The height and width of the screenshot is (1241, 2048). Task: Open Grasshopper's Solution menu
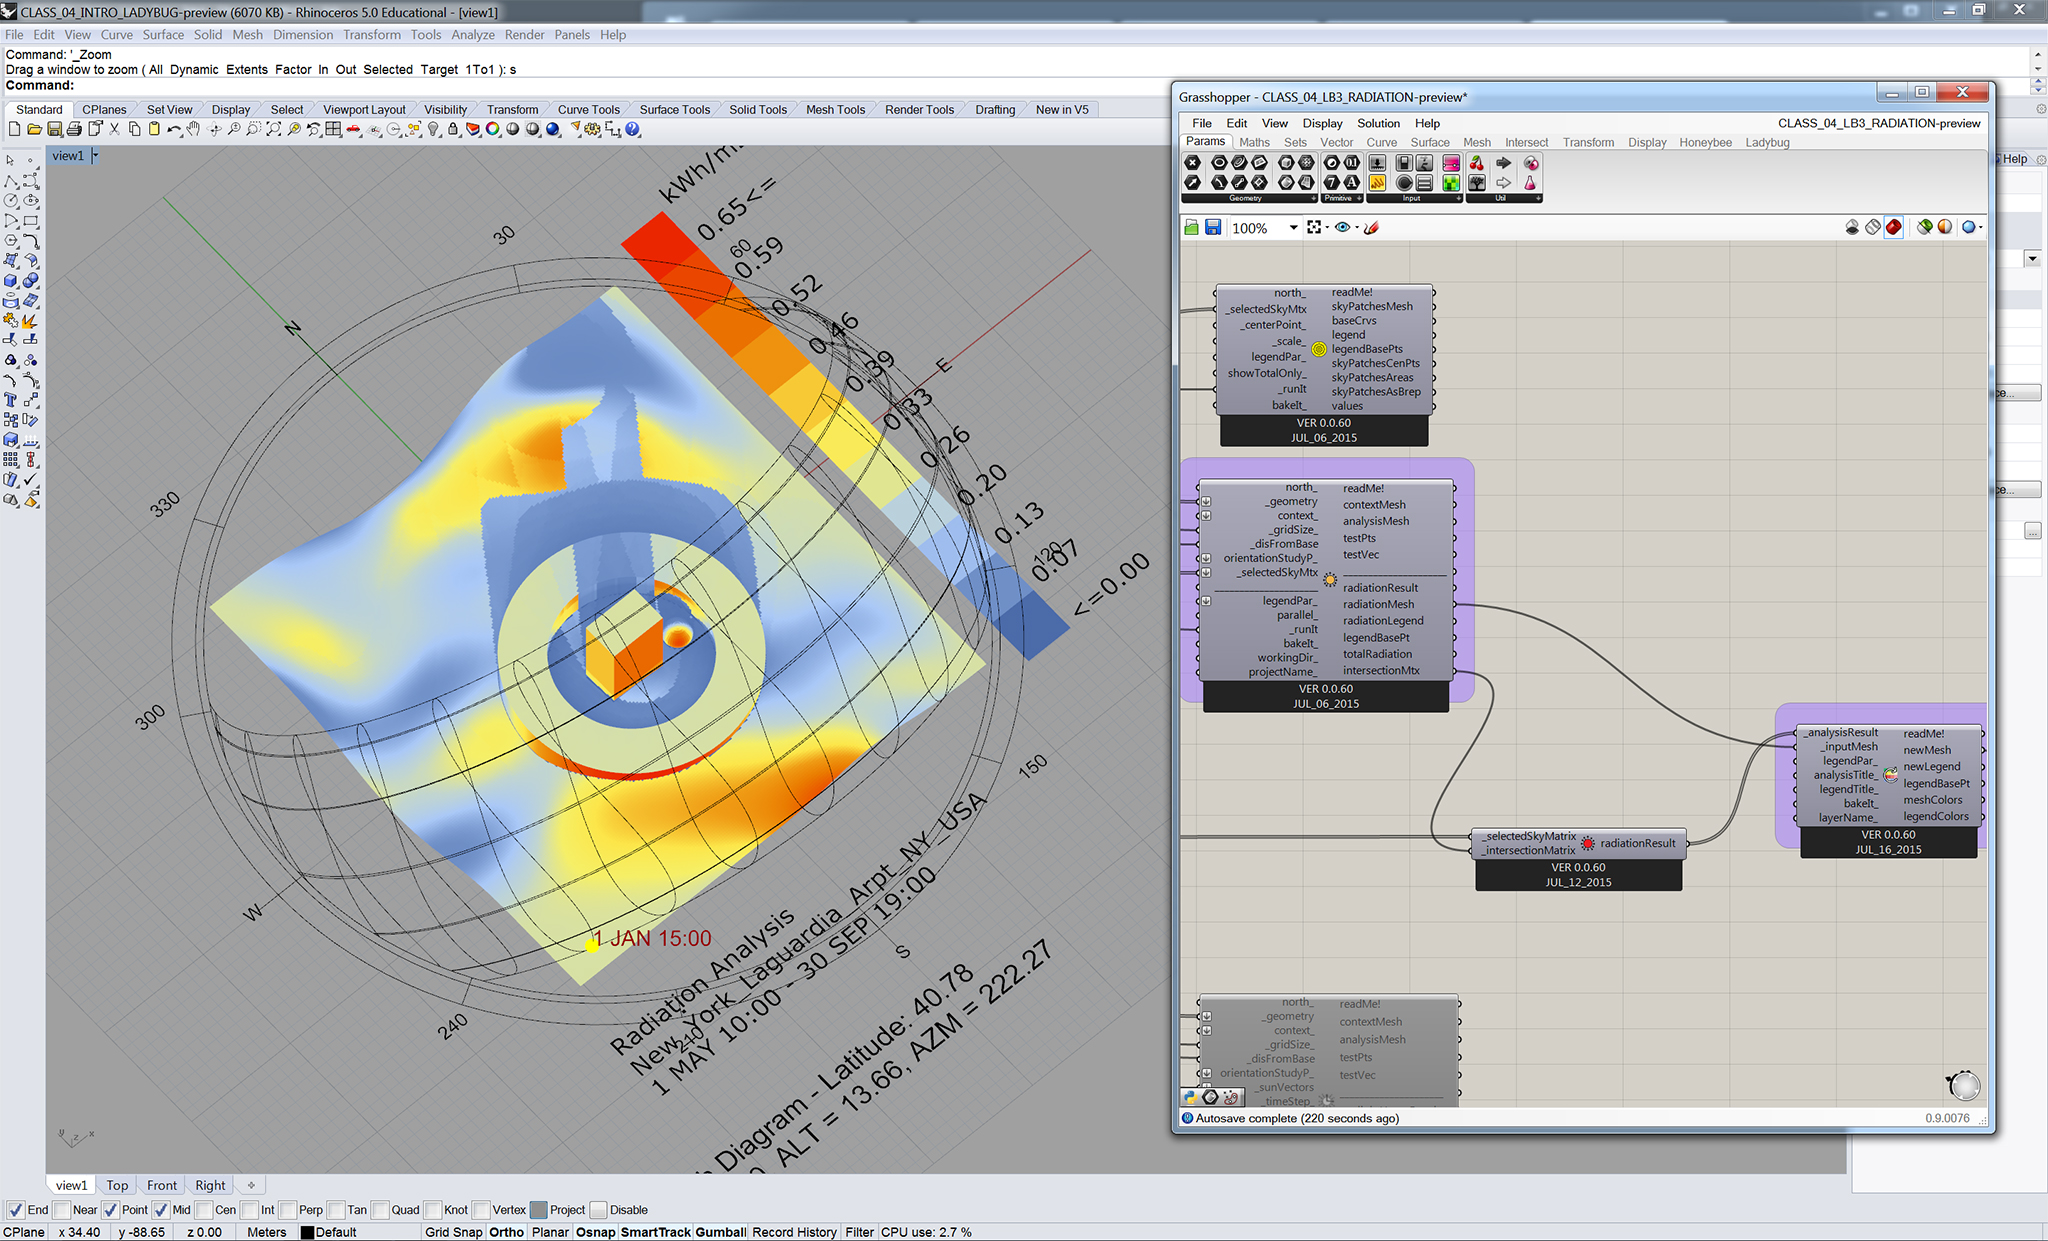(1378, 123)
